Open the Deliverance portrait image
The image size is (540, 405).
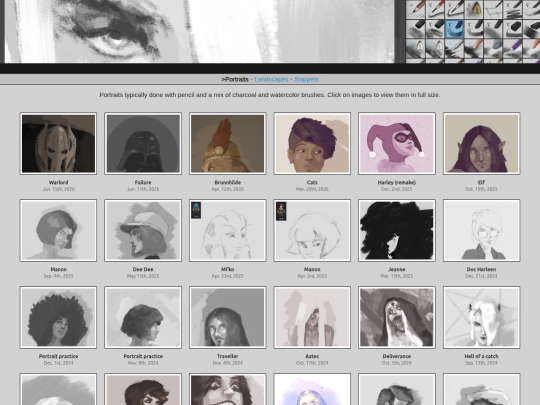pyautogui.click(x=397, y=317)
